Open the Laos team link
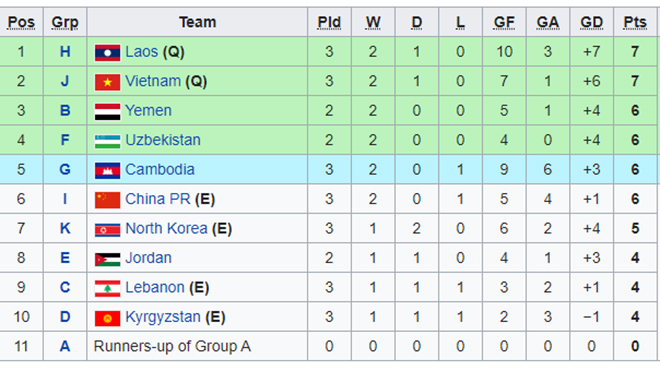This screenshot has height=371, width=660. pyautogui.click(x=141, y=52)
